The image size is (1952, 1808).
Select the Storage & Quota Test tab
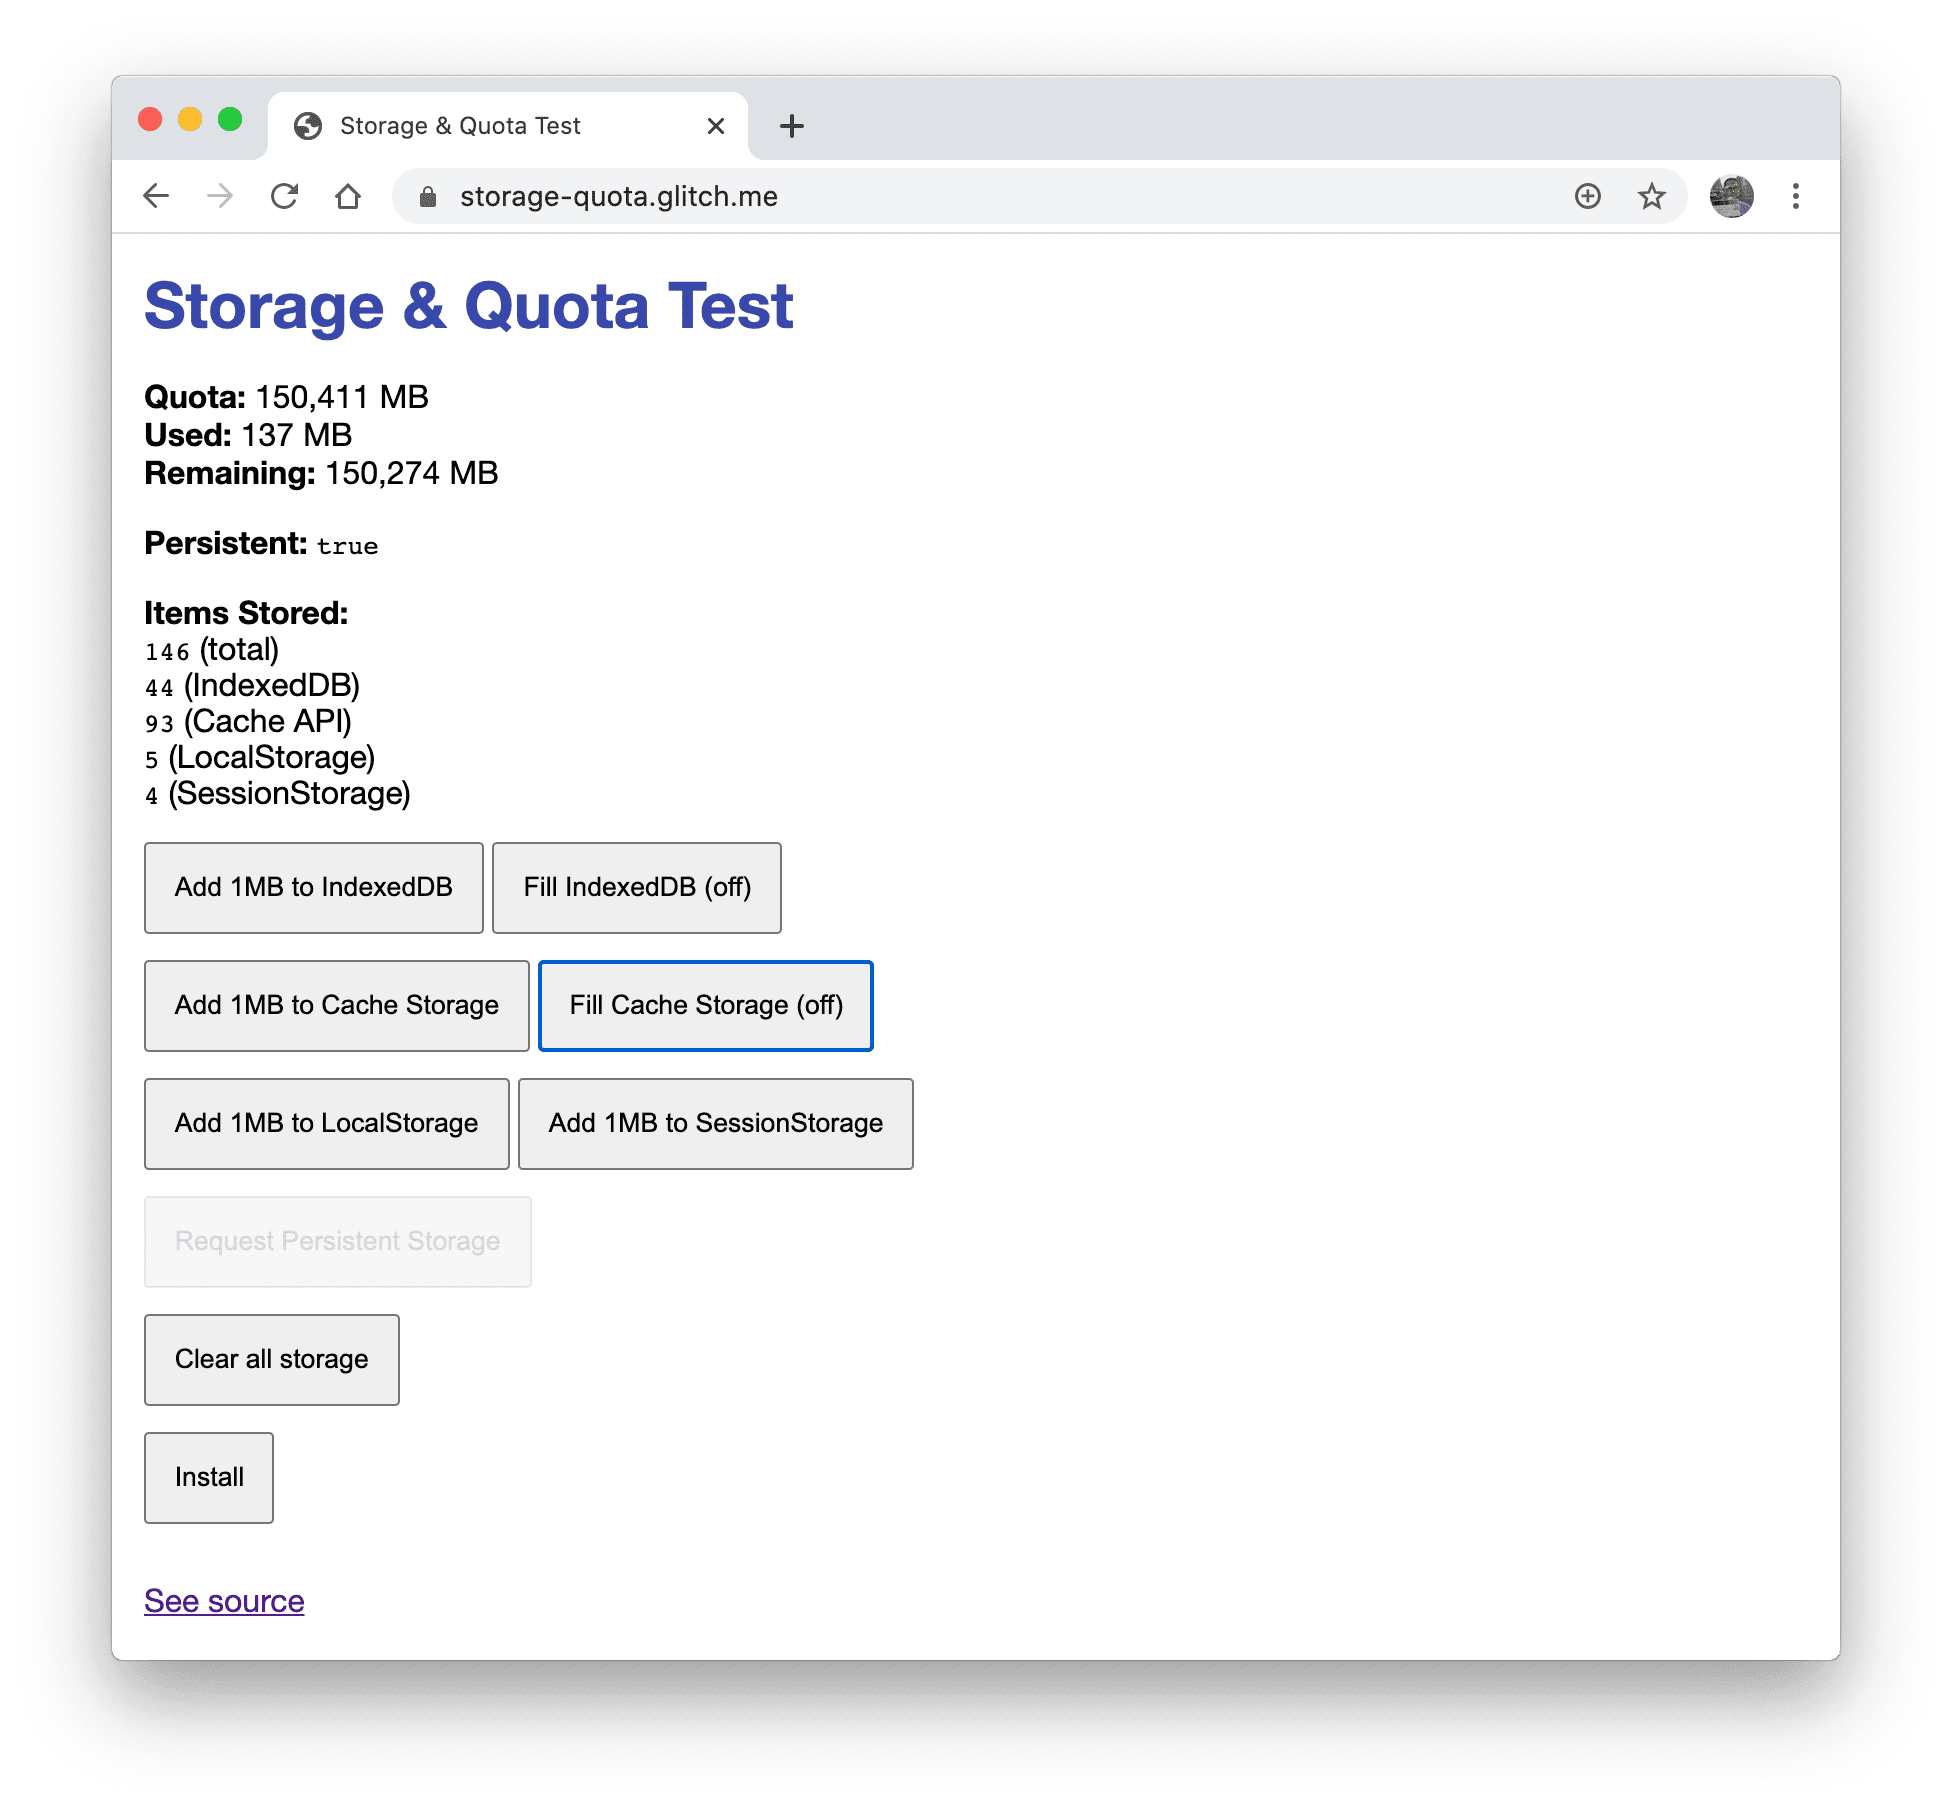click(x=460, y=126)
